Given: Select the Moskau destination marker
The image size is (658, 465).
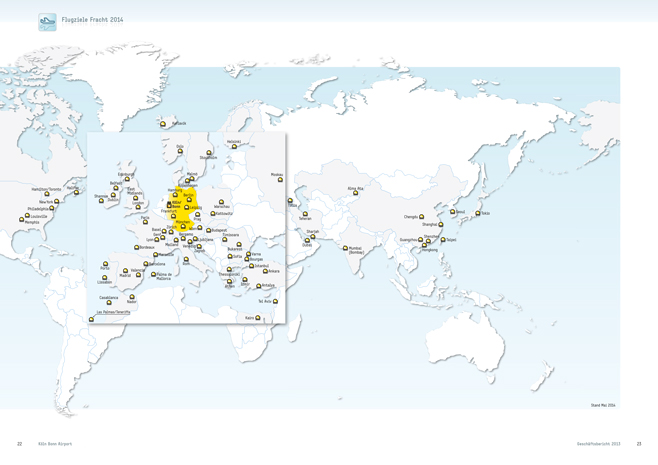Looking at the screenshot, I should pos(280,180).
